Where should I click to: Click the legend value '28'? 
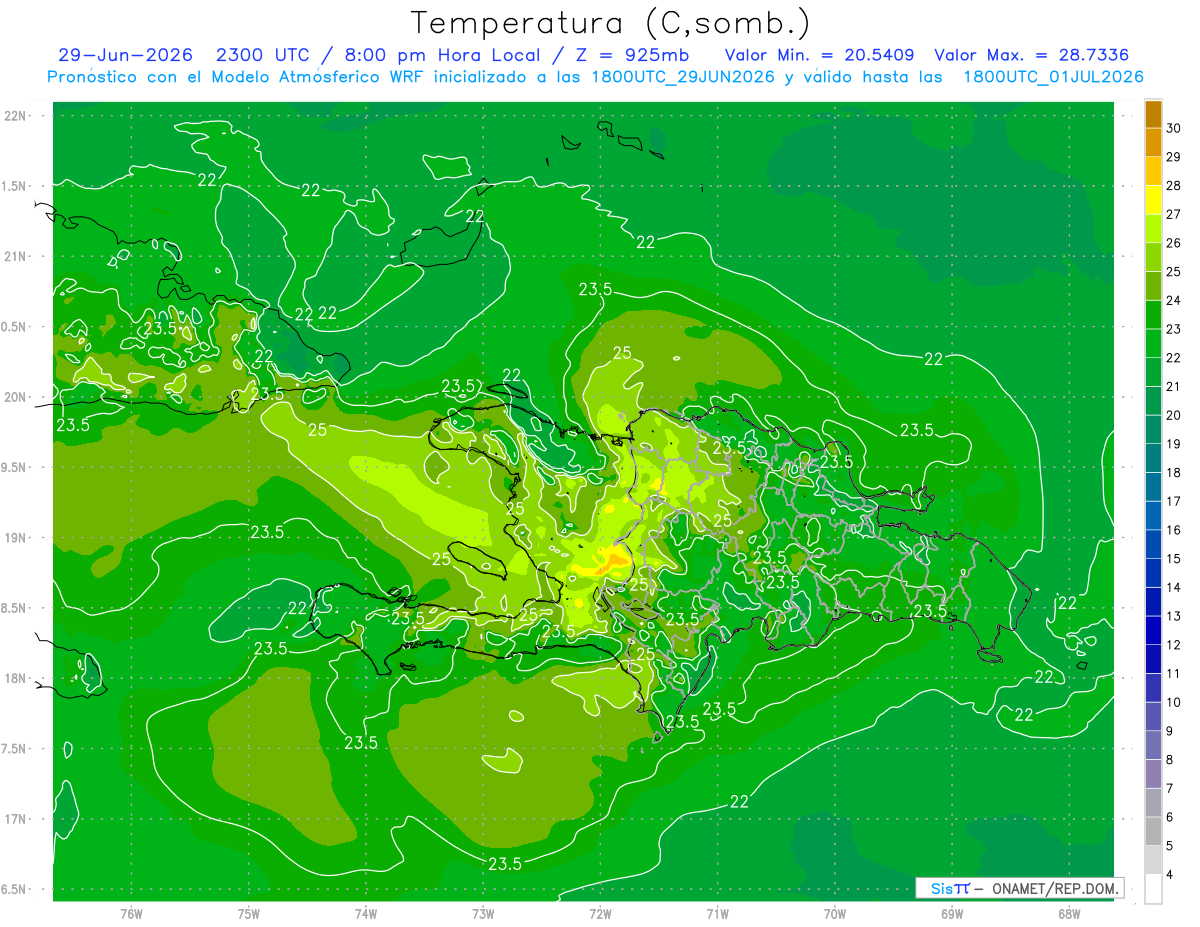point(1175,186)
